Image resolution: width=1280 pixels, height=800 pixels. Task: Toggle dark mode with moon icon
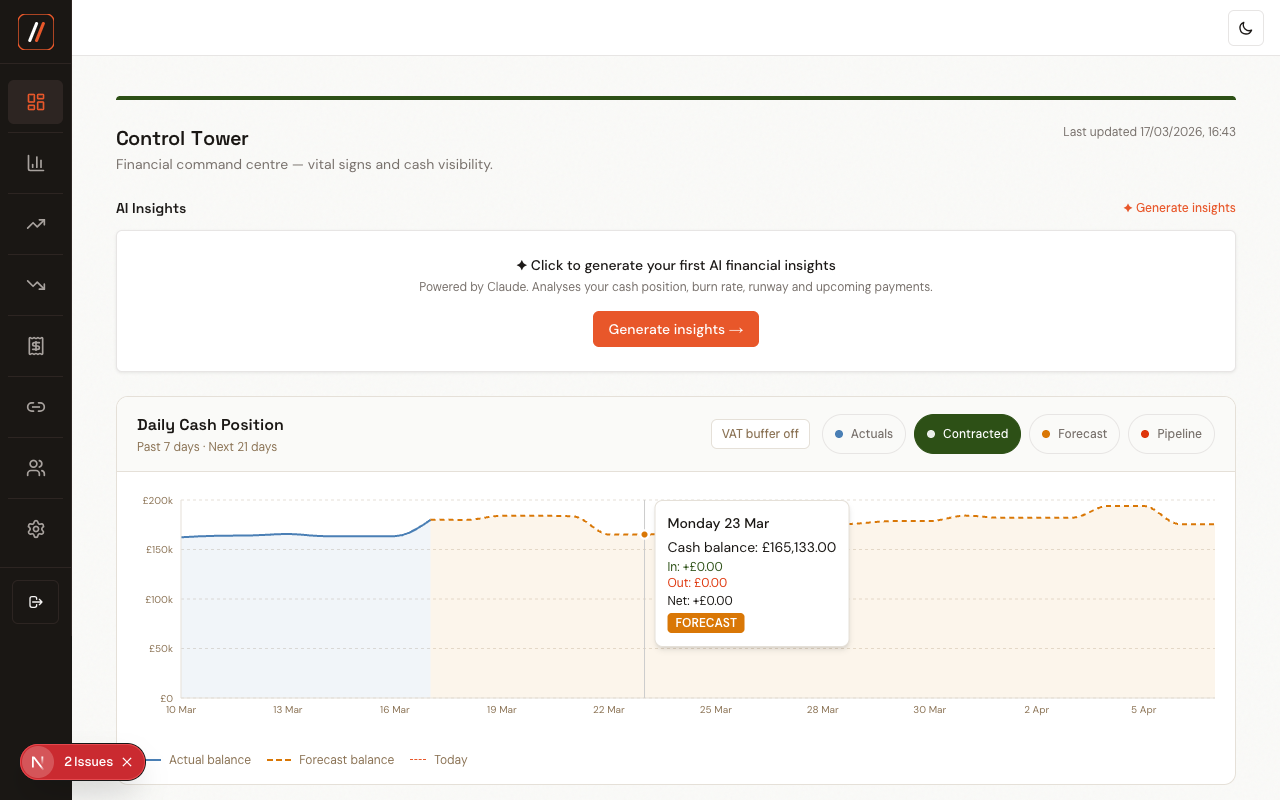[1246, 28]
